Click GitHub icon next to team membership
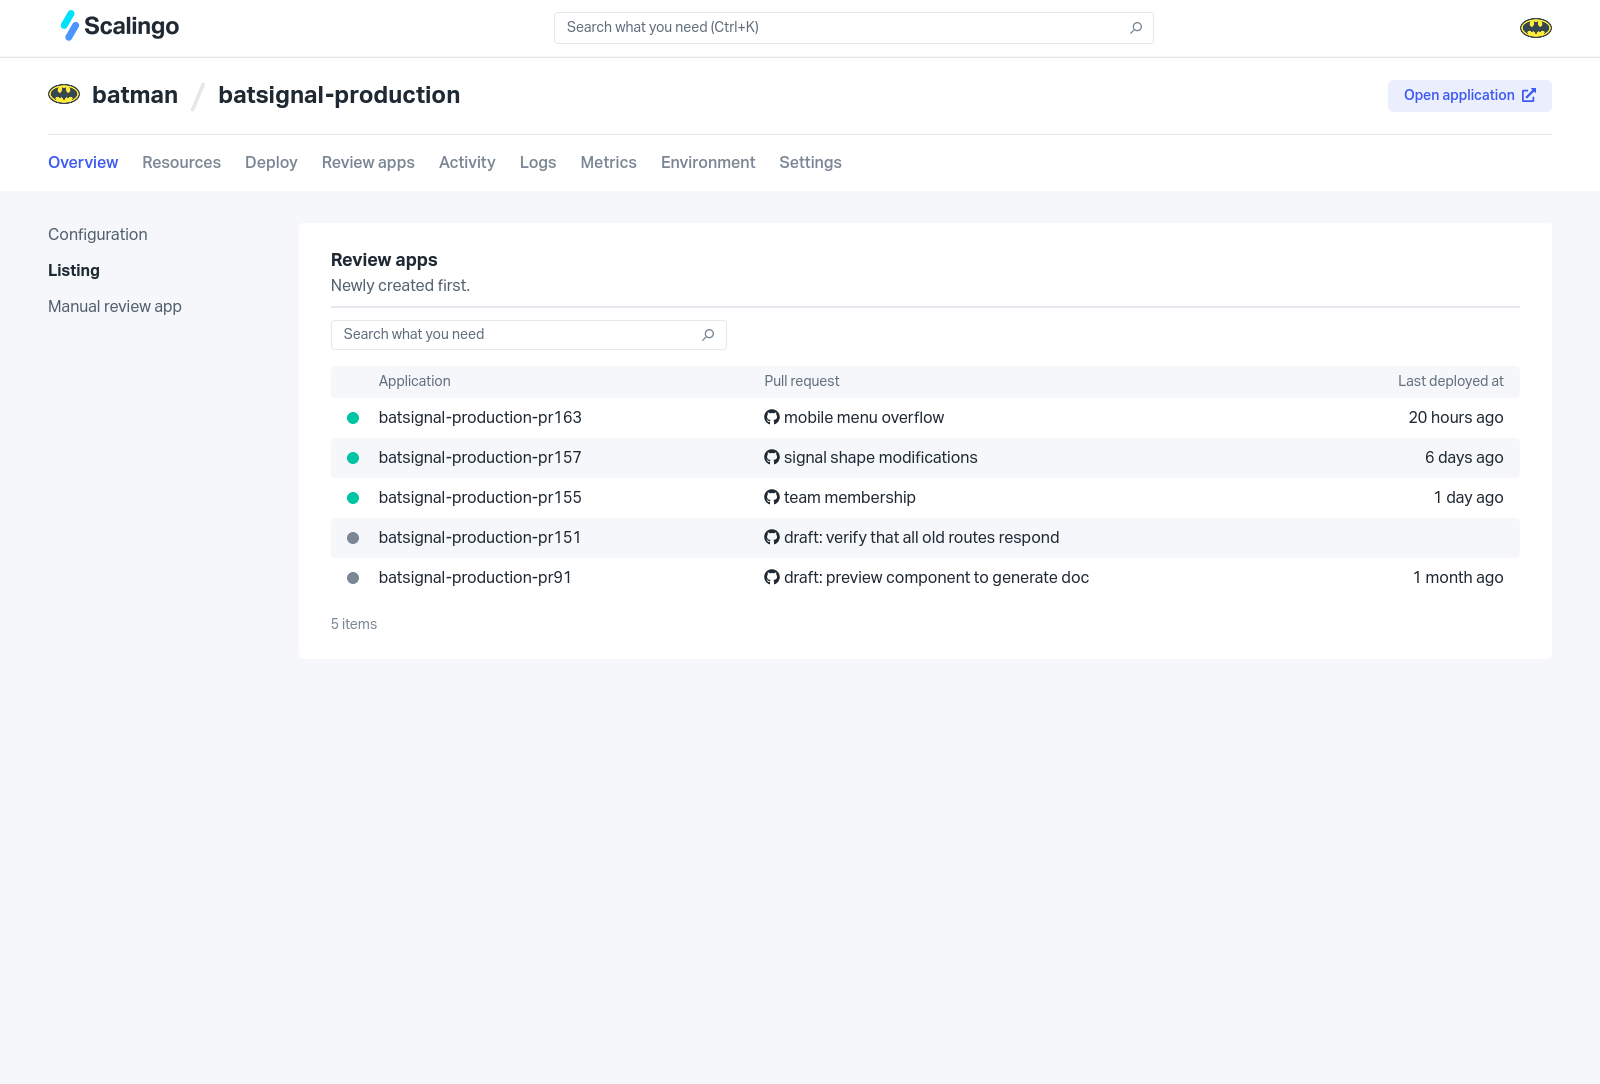The image size is (1600, 1084). tap(772, 498)
